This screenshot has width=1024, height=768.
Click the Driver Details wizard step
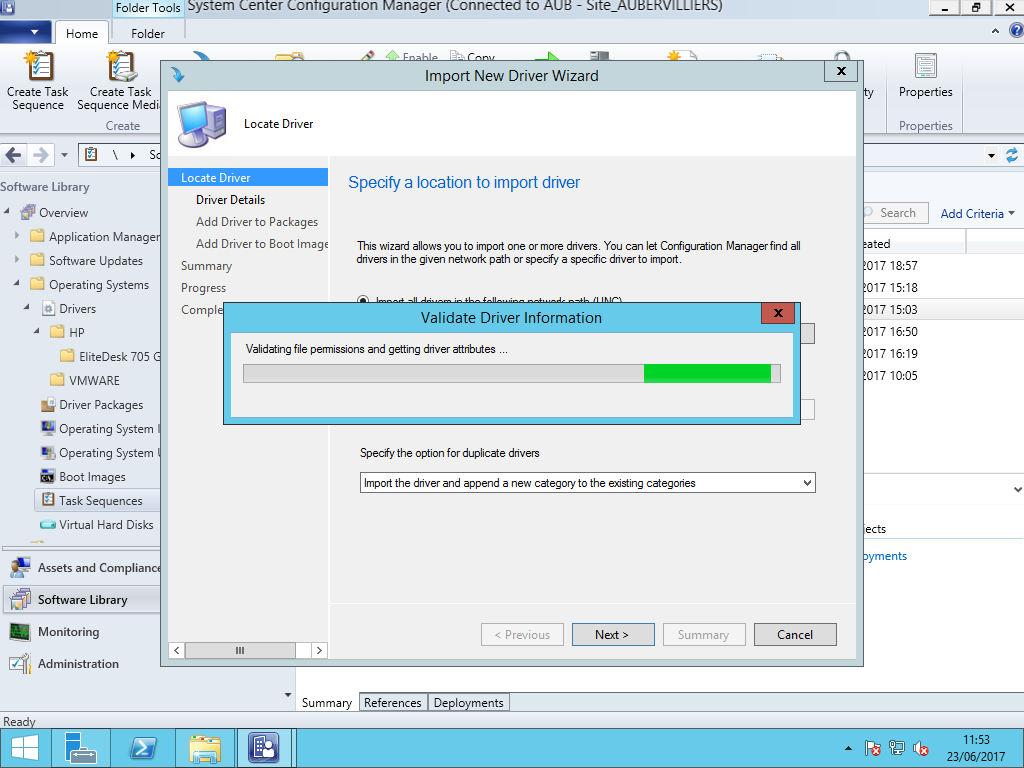(231, 200)
